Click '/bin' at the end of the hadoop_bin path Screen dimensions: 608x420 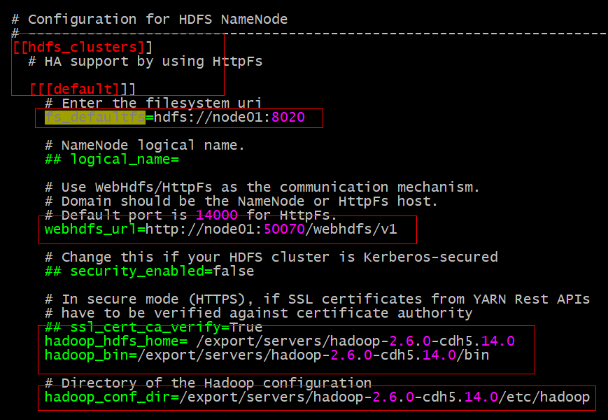pyautogui.click(x=473, y=355)
